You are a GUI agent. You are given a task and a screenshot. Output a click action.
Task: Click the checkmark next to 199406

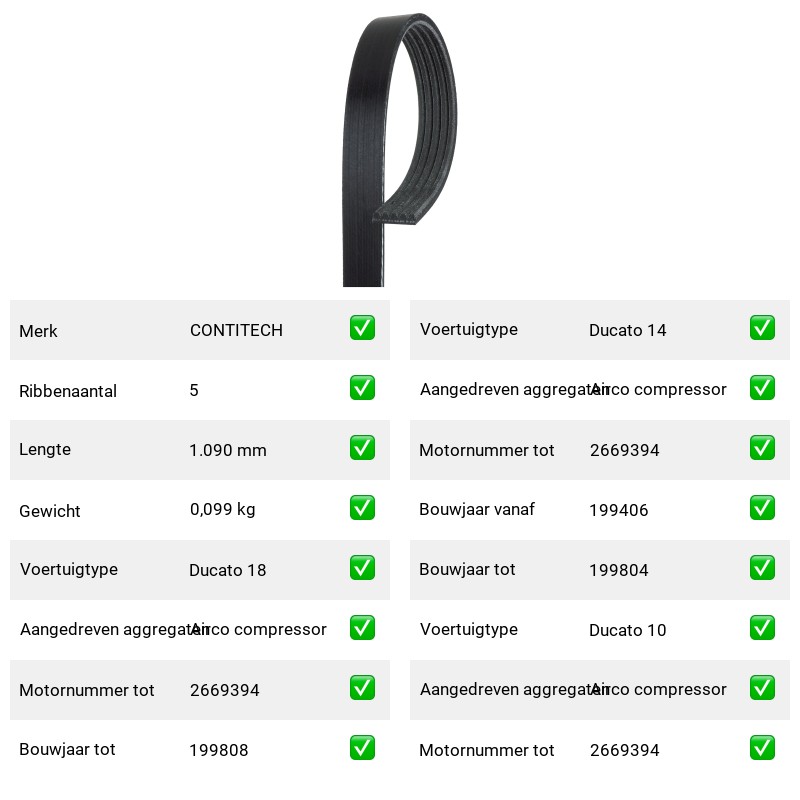tap(762, 508)
